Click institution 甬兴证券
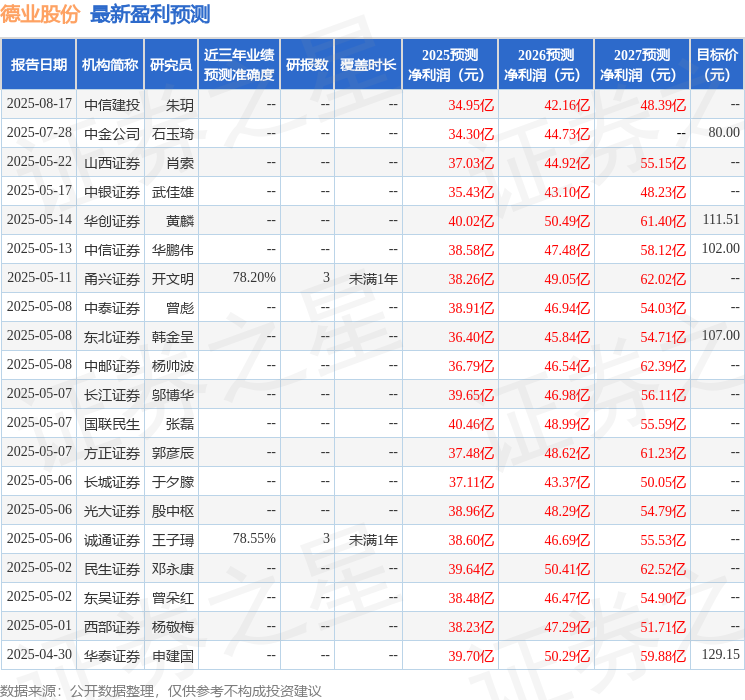745x700 pixels. point(112,278)
